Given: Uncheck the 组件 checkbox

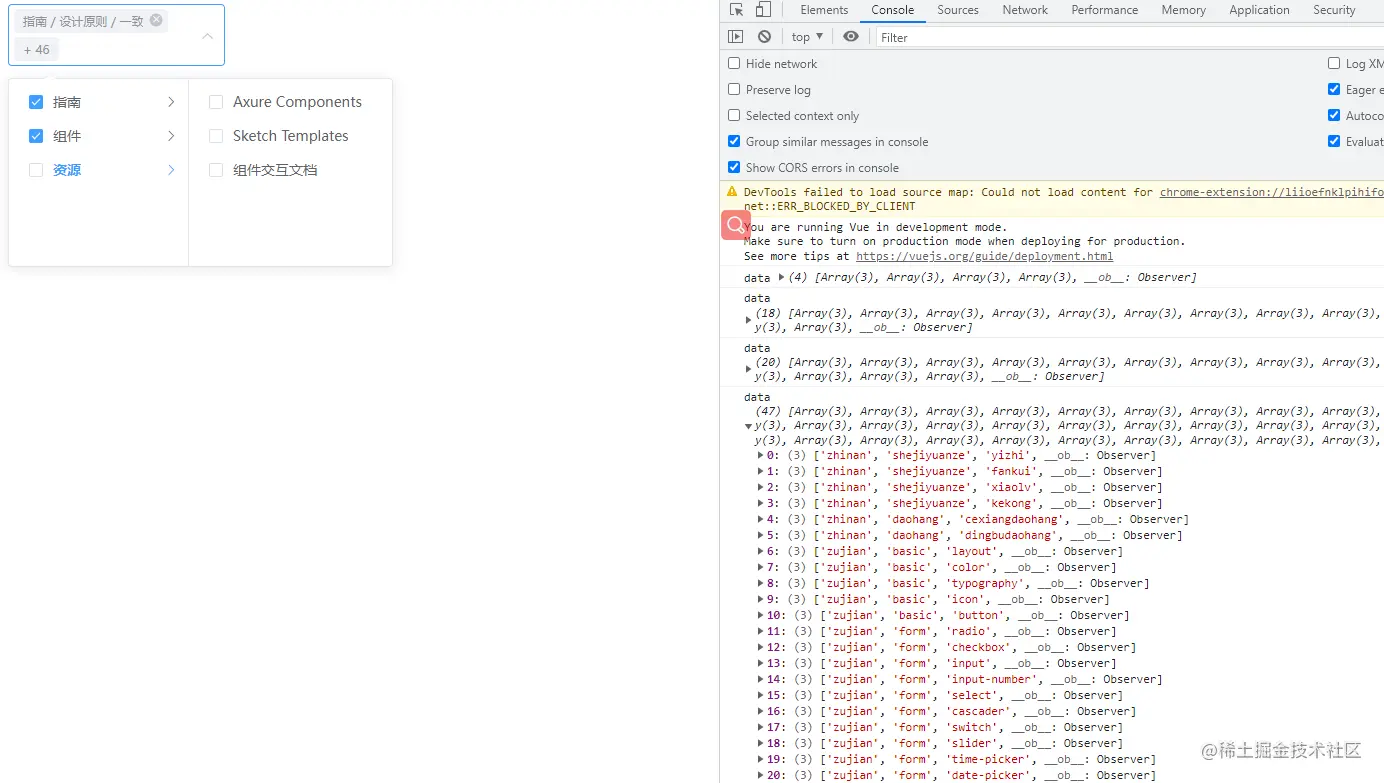Looking at the screenshot, I should (x=36, y=136).
